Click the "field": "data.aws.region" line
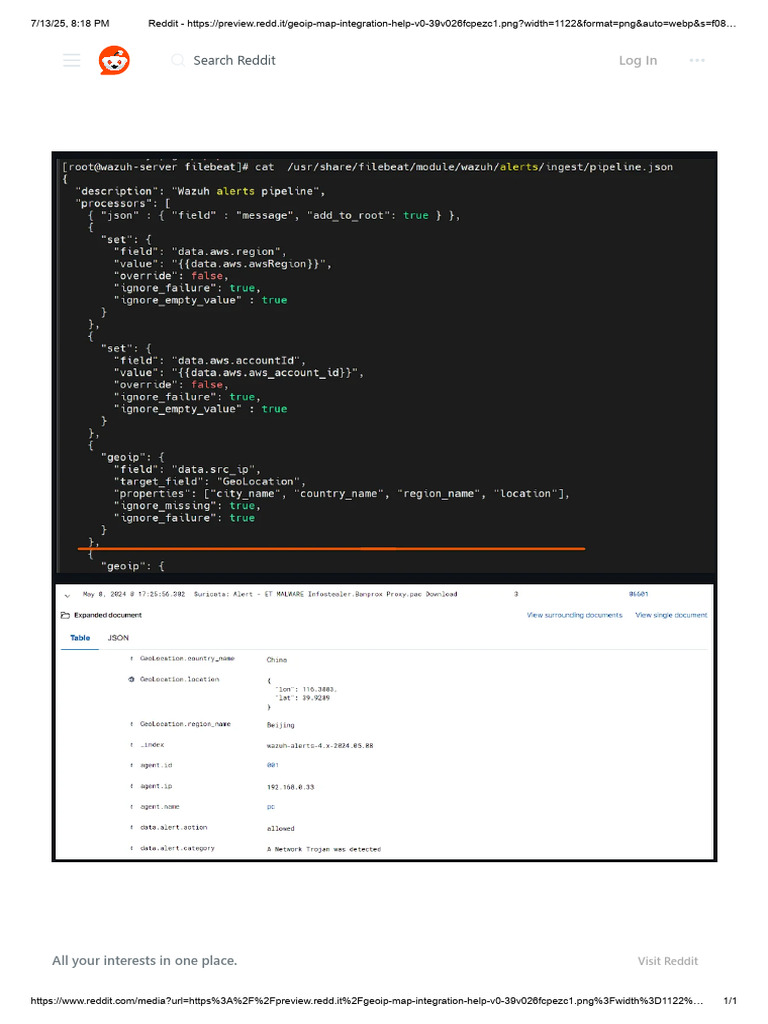The image size is (768, 1024). pyautogui.click(x=200, y=251)
